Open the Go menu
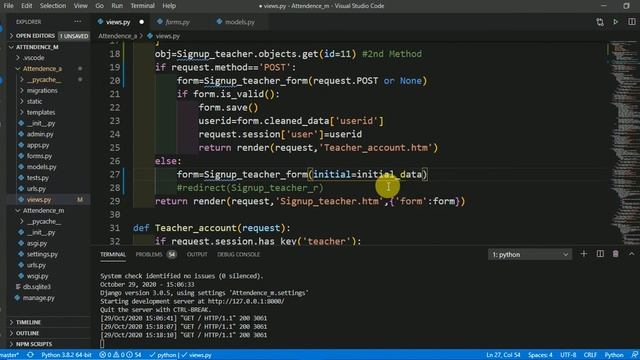The width and height of the screenshot is (640, 360). click(99, 6)
